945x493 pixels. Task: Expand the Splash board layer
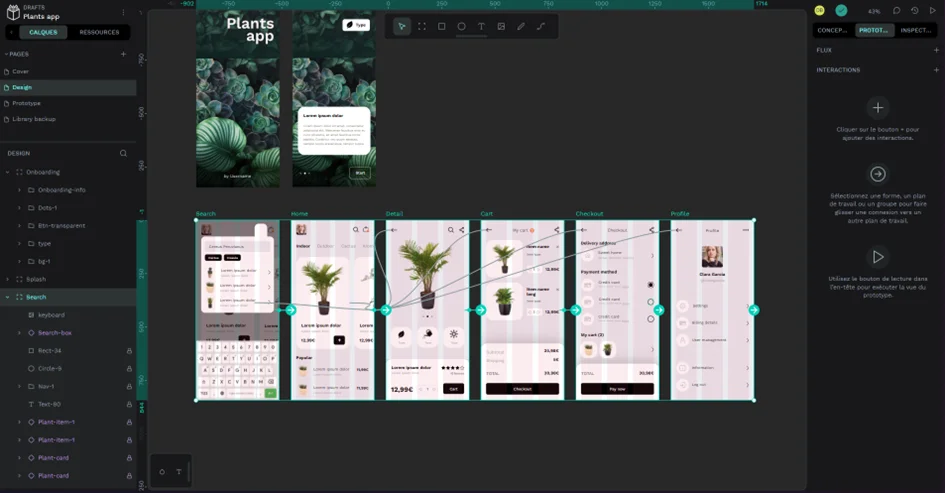tap(7, 279)
